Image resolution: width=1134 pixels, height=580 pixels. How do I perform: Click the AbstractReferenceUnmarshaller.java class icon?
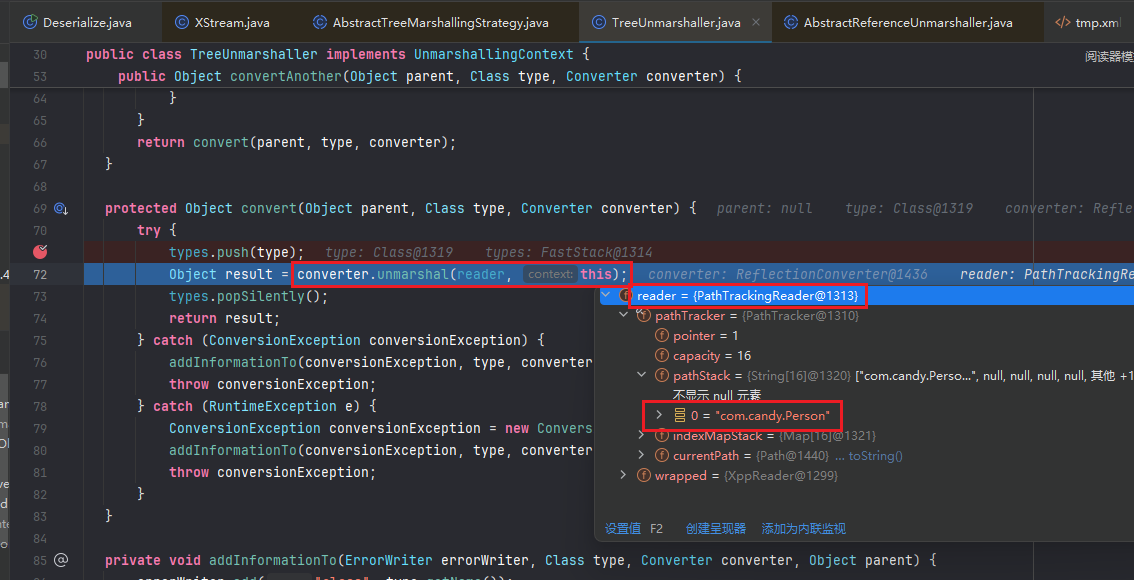[x=791, y=22]
